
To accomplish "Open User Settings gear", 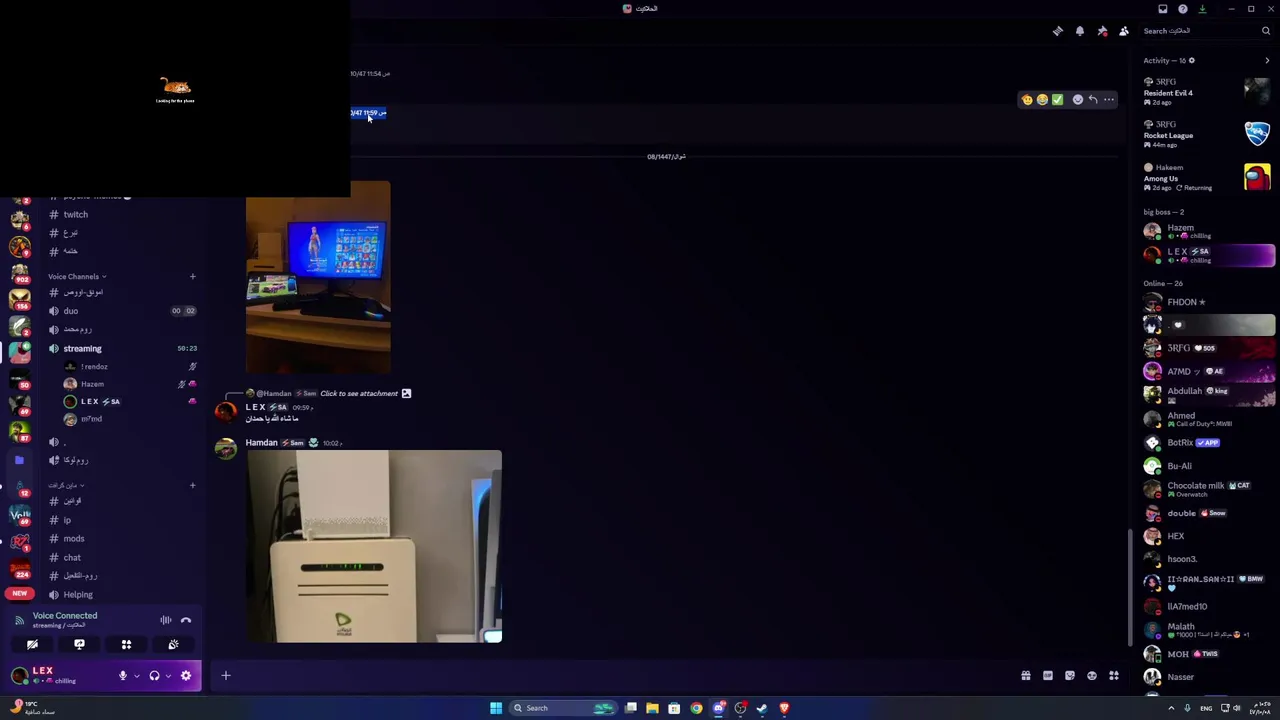I will 186,677.
